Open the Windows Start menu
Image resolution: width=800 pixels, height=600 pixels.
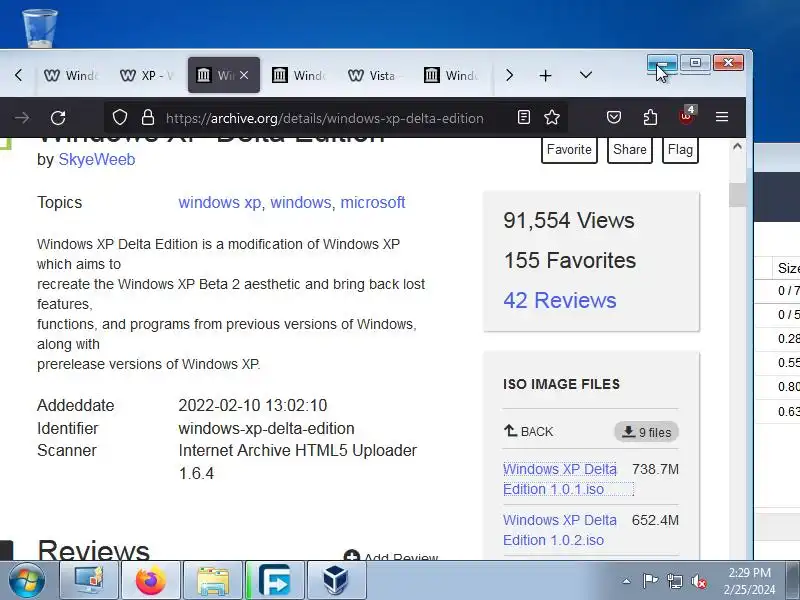click(x=26, y=581)
